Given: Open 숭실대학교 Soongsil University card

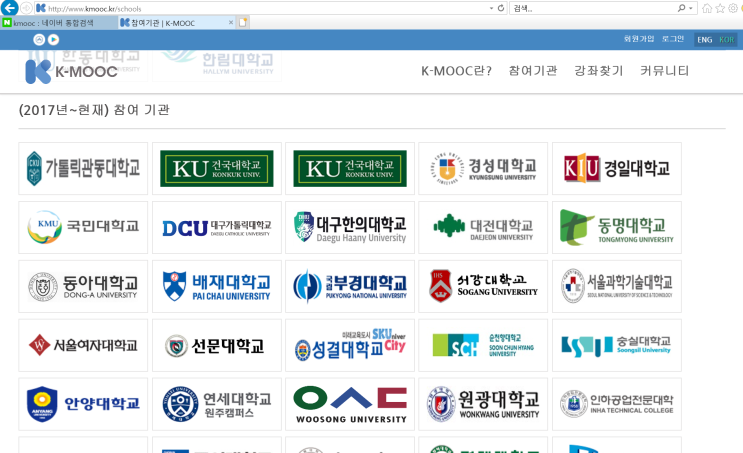Looking at the screenshot, I should click(x=616, y=345).
